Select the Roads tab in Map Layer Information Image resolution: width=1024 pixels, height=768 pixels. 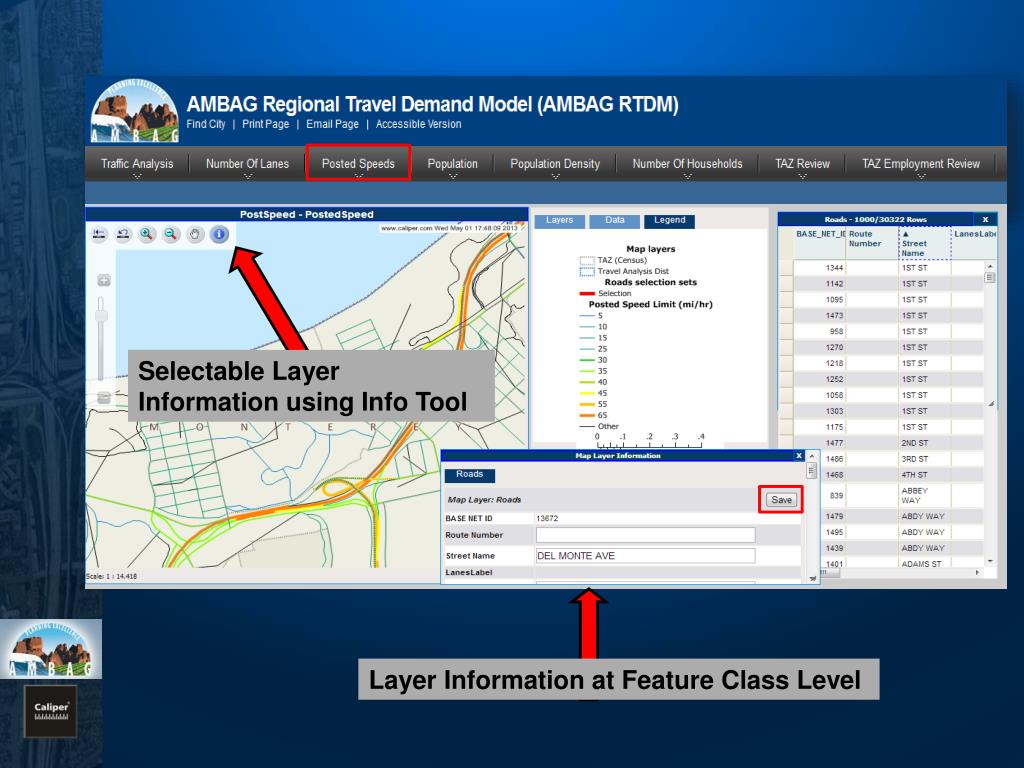[470, 475]
